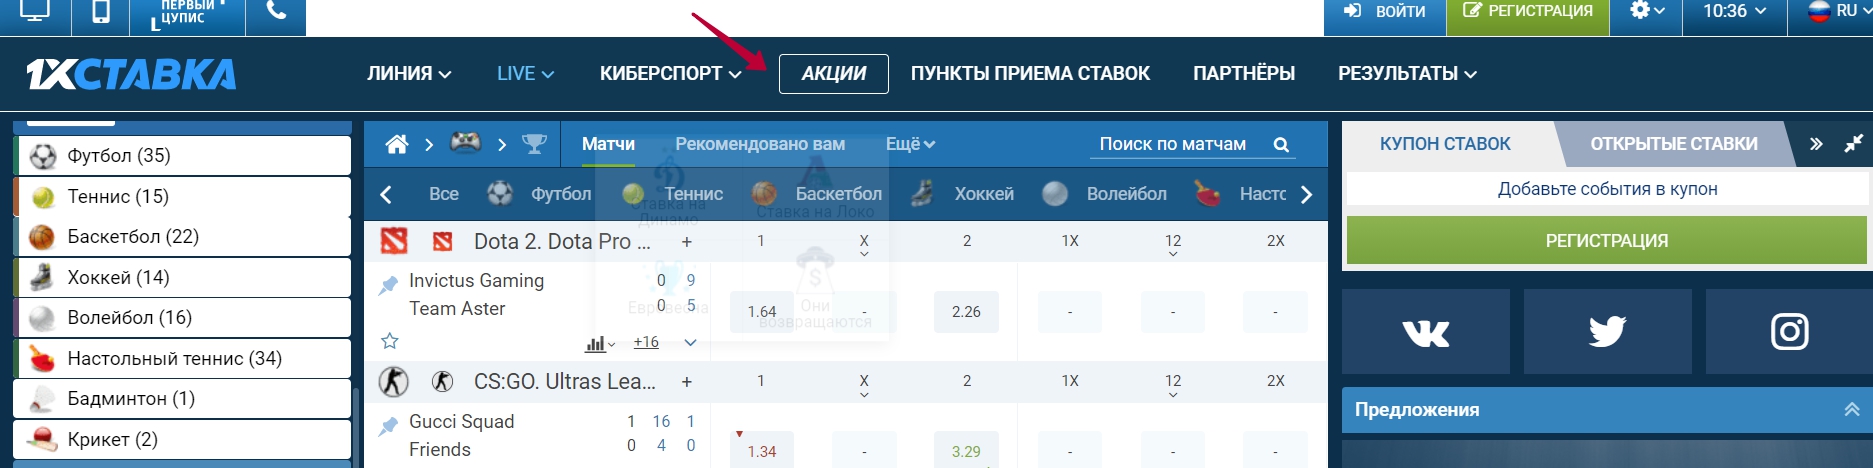This screenshot has width=1873, height=468.
Task: Expand the LIVE menu
Action: [525, 74]
